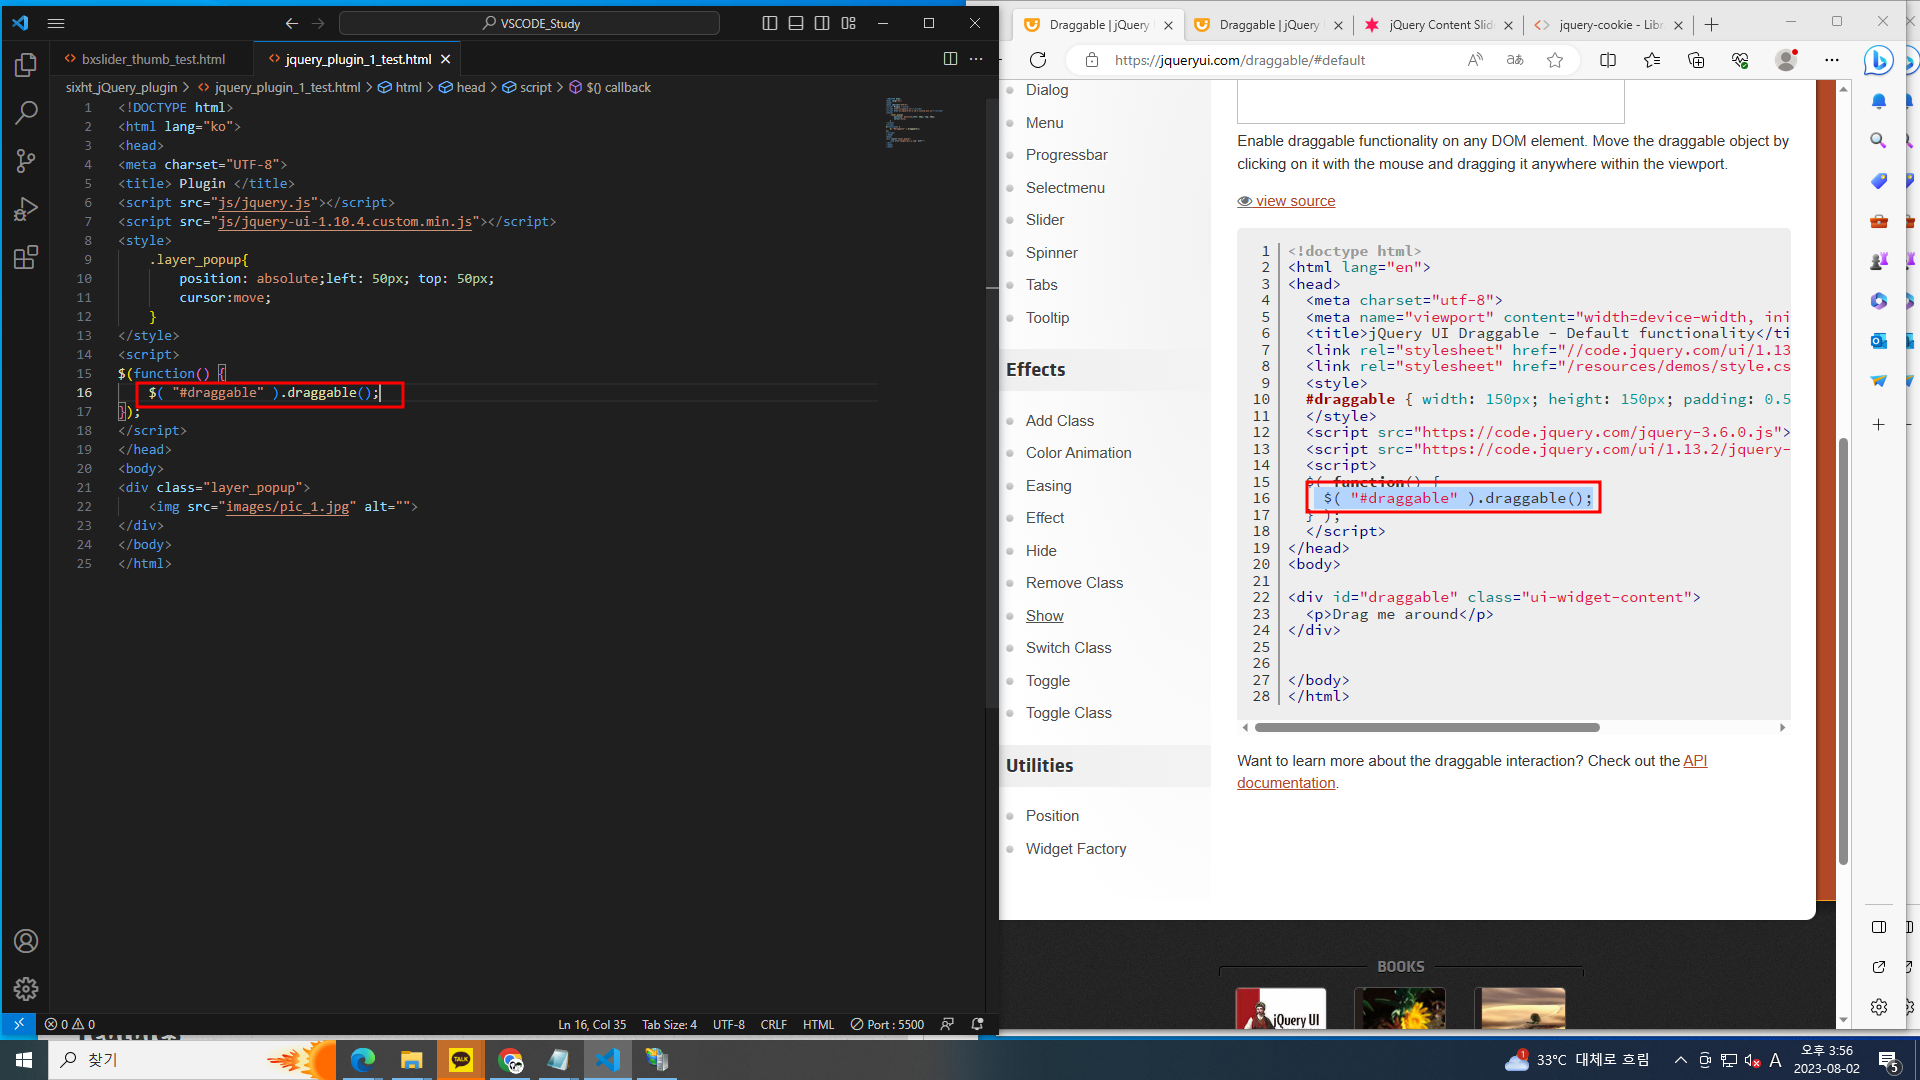Open the HTML language mode selector
This screenshot has height=1080, width=1920.
(818, 1024)
